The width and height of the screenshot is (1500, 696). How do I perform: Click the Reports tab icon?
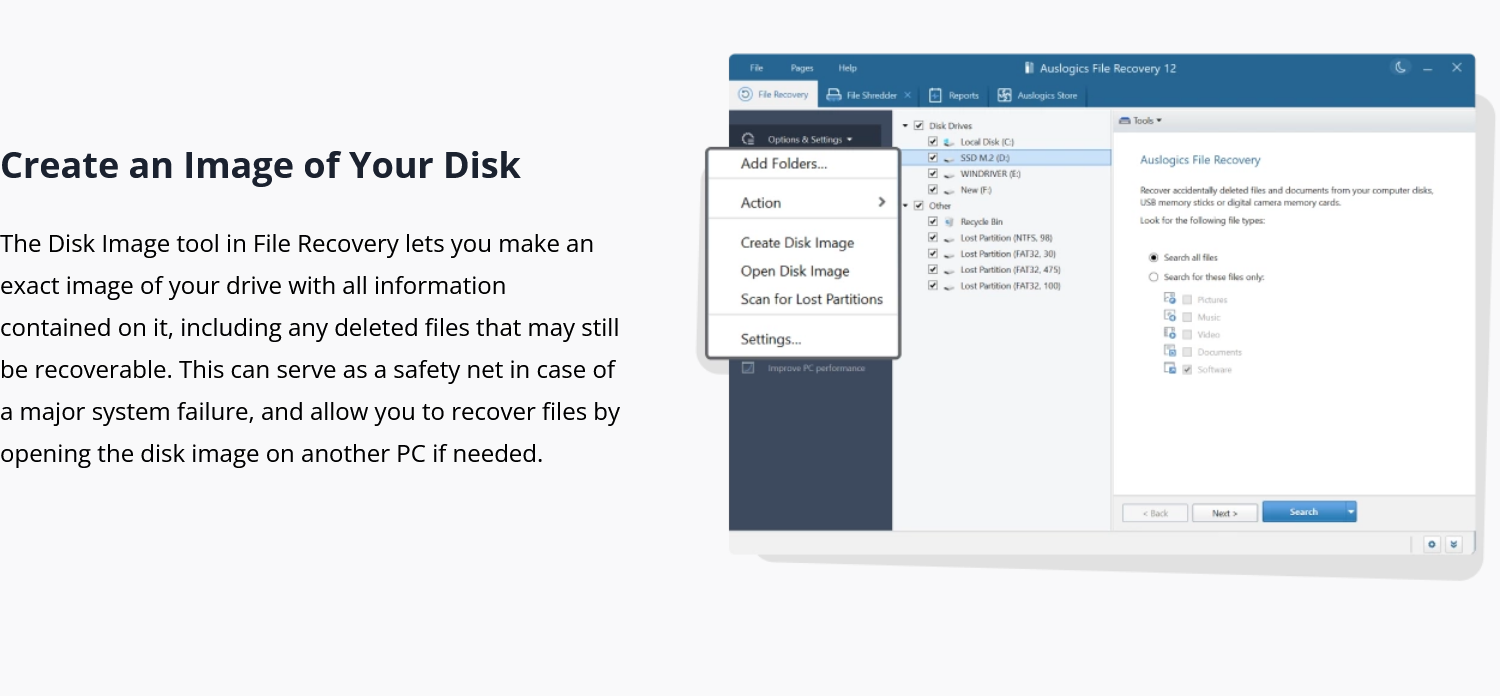934,95
